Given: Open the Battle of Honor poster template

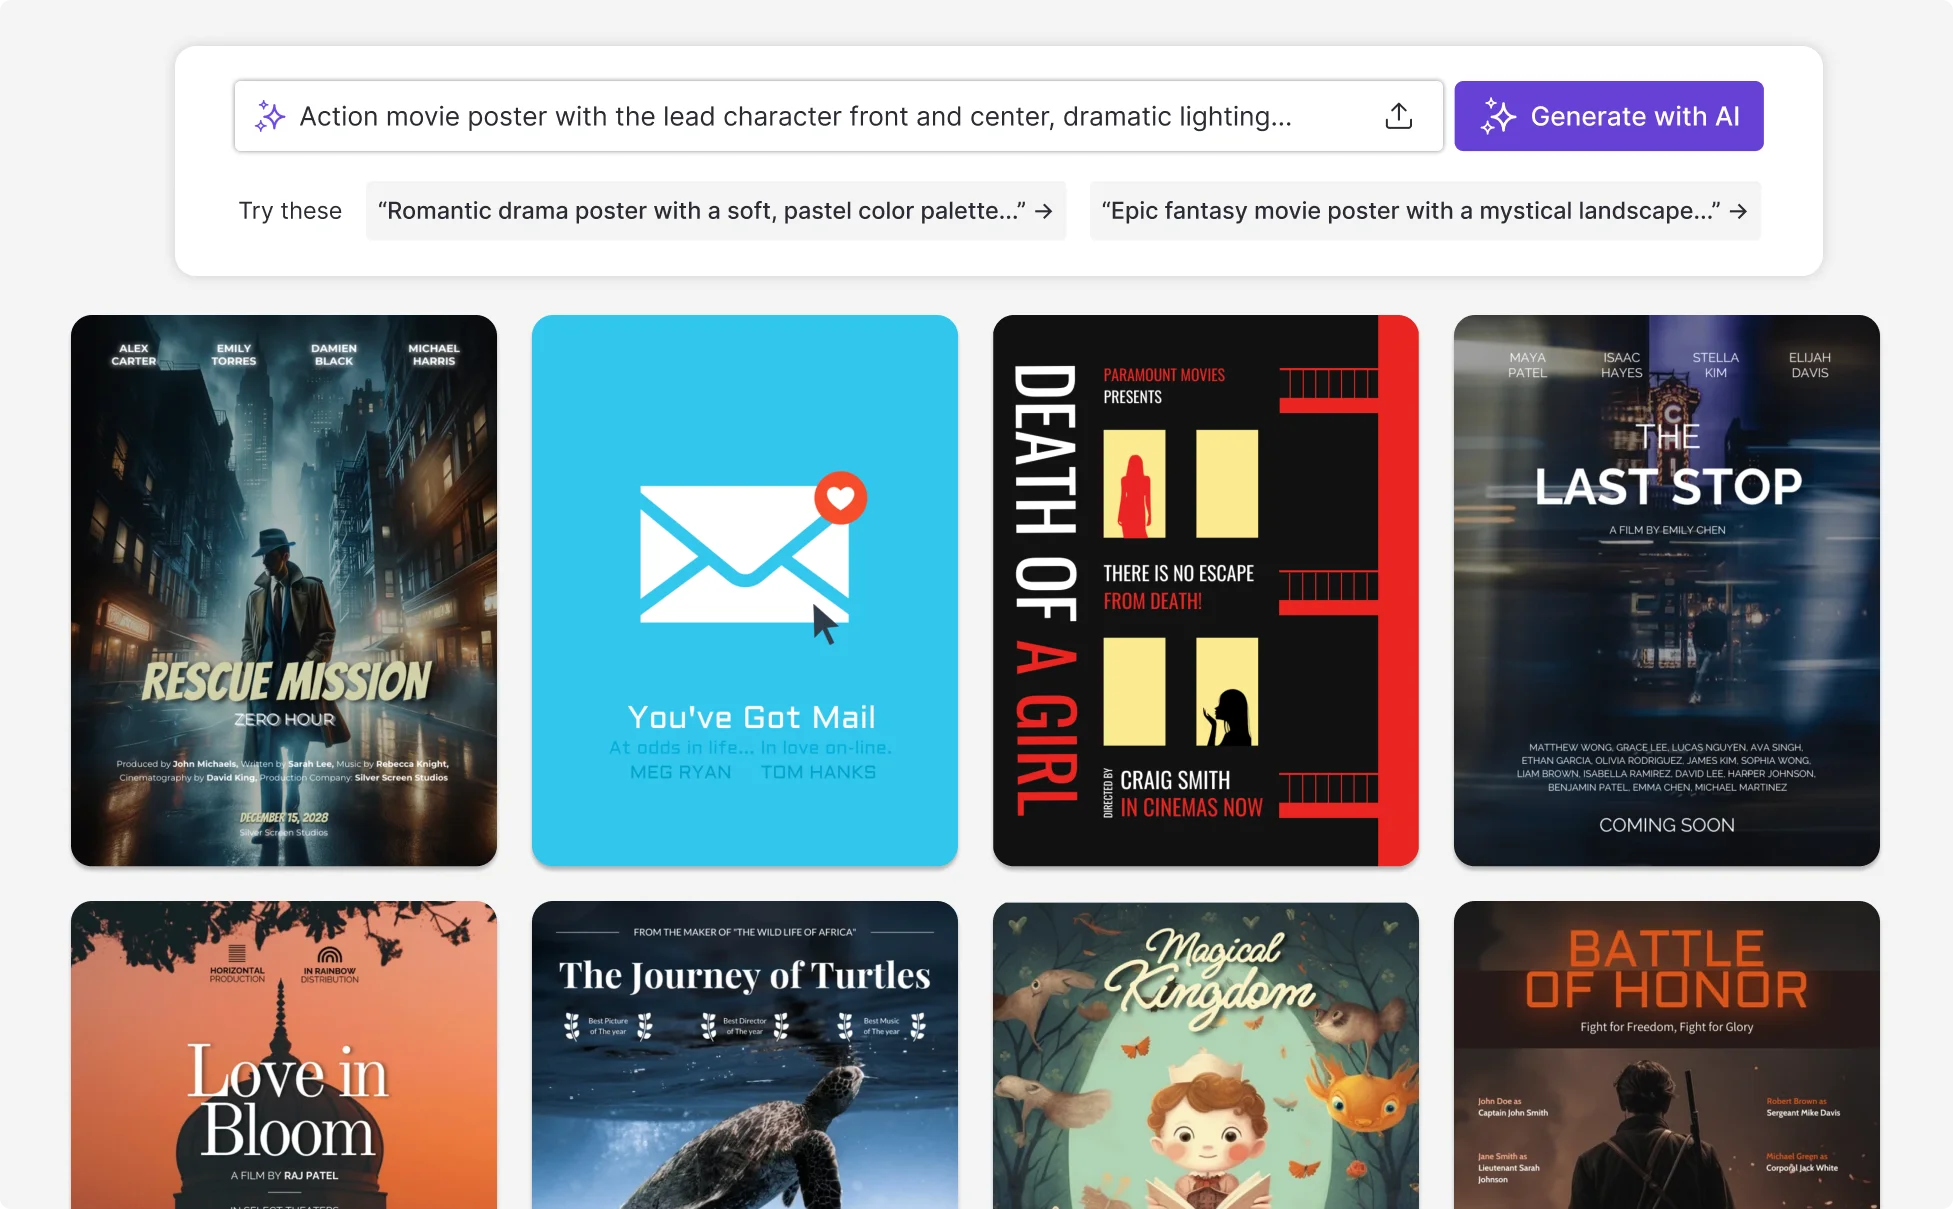Looking at the screenshot, I should 1667,1055.
